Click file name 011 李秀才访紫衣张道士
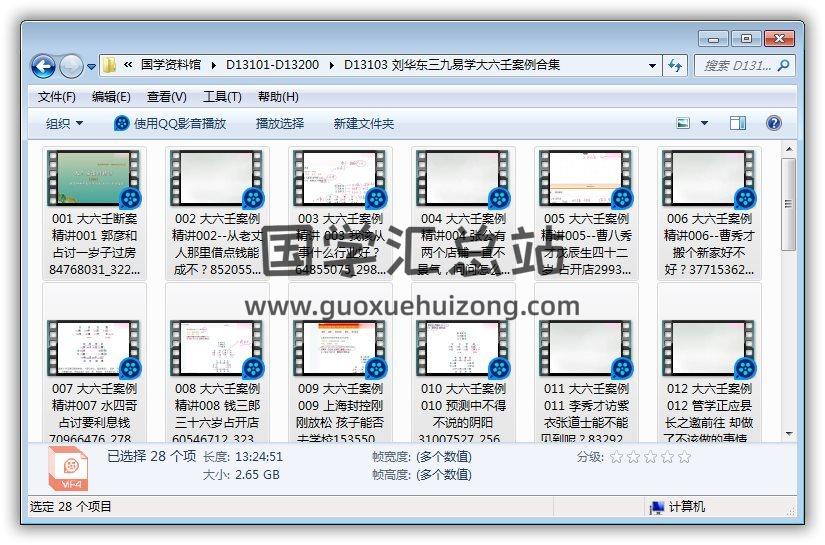This screenshot has width=825, height=545. [x=586, y=413]
